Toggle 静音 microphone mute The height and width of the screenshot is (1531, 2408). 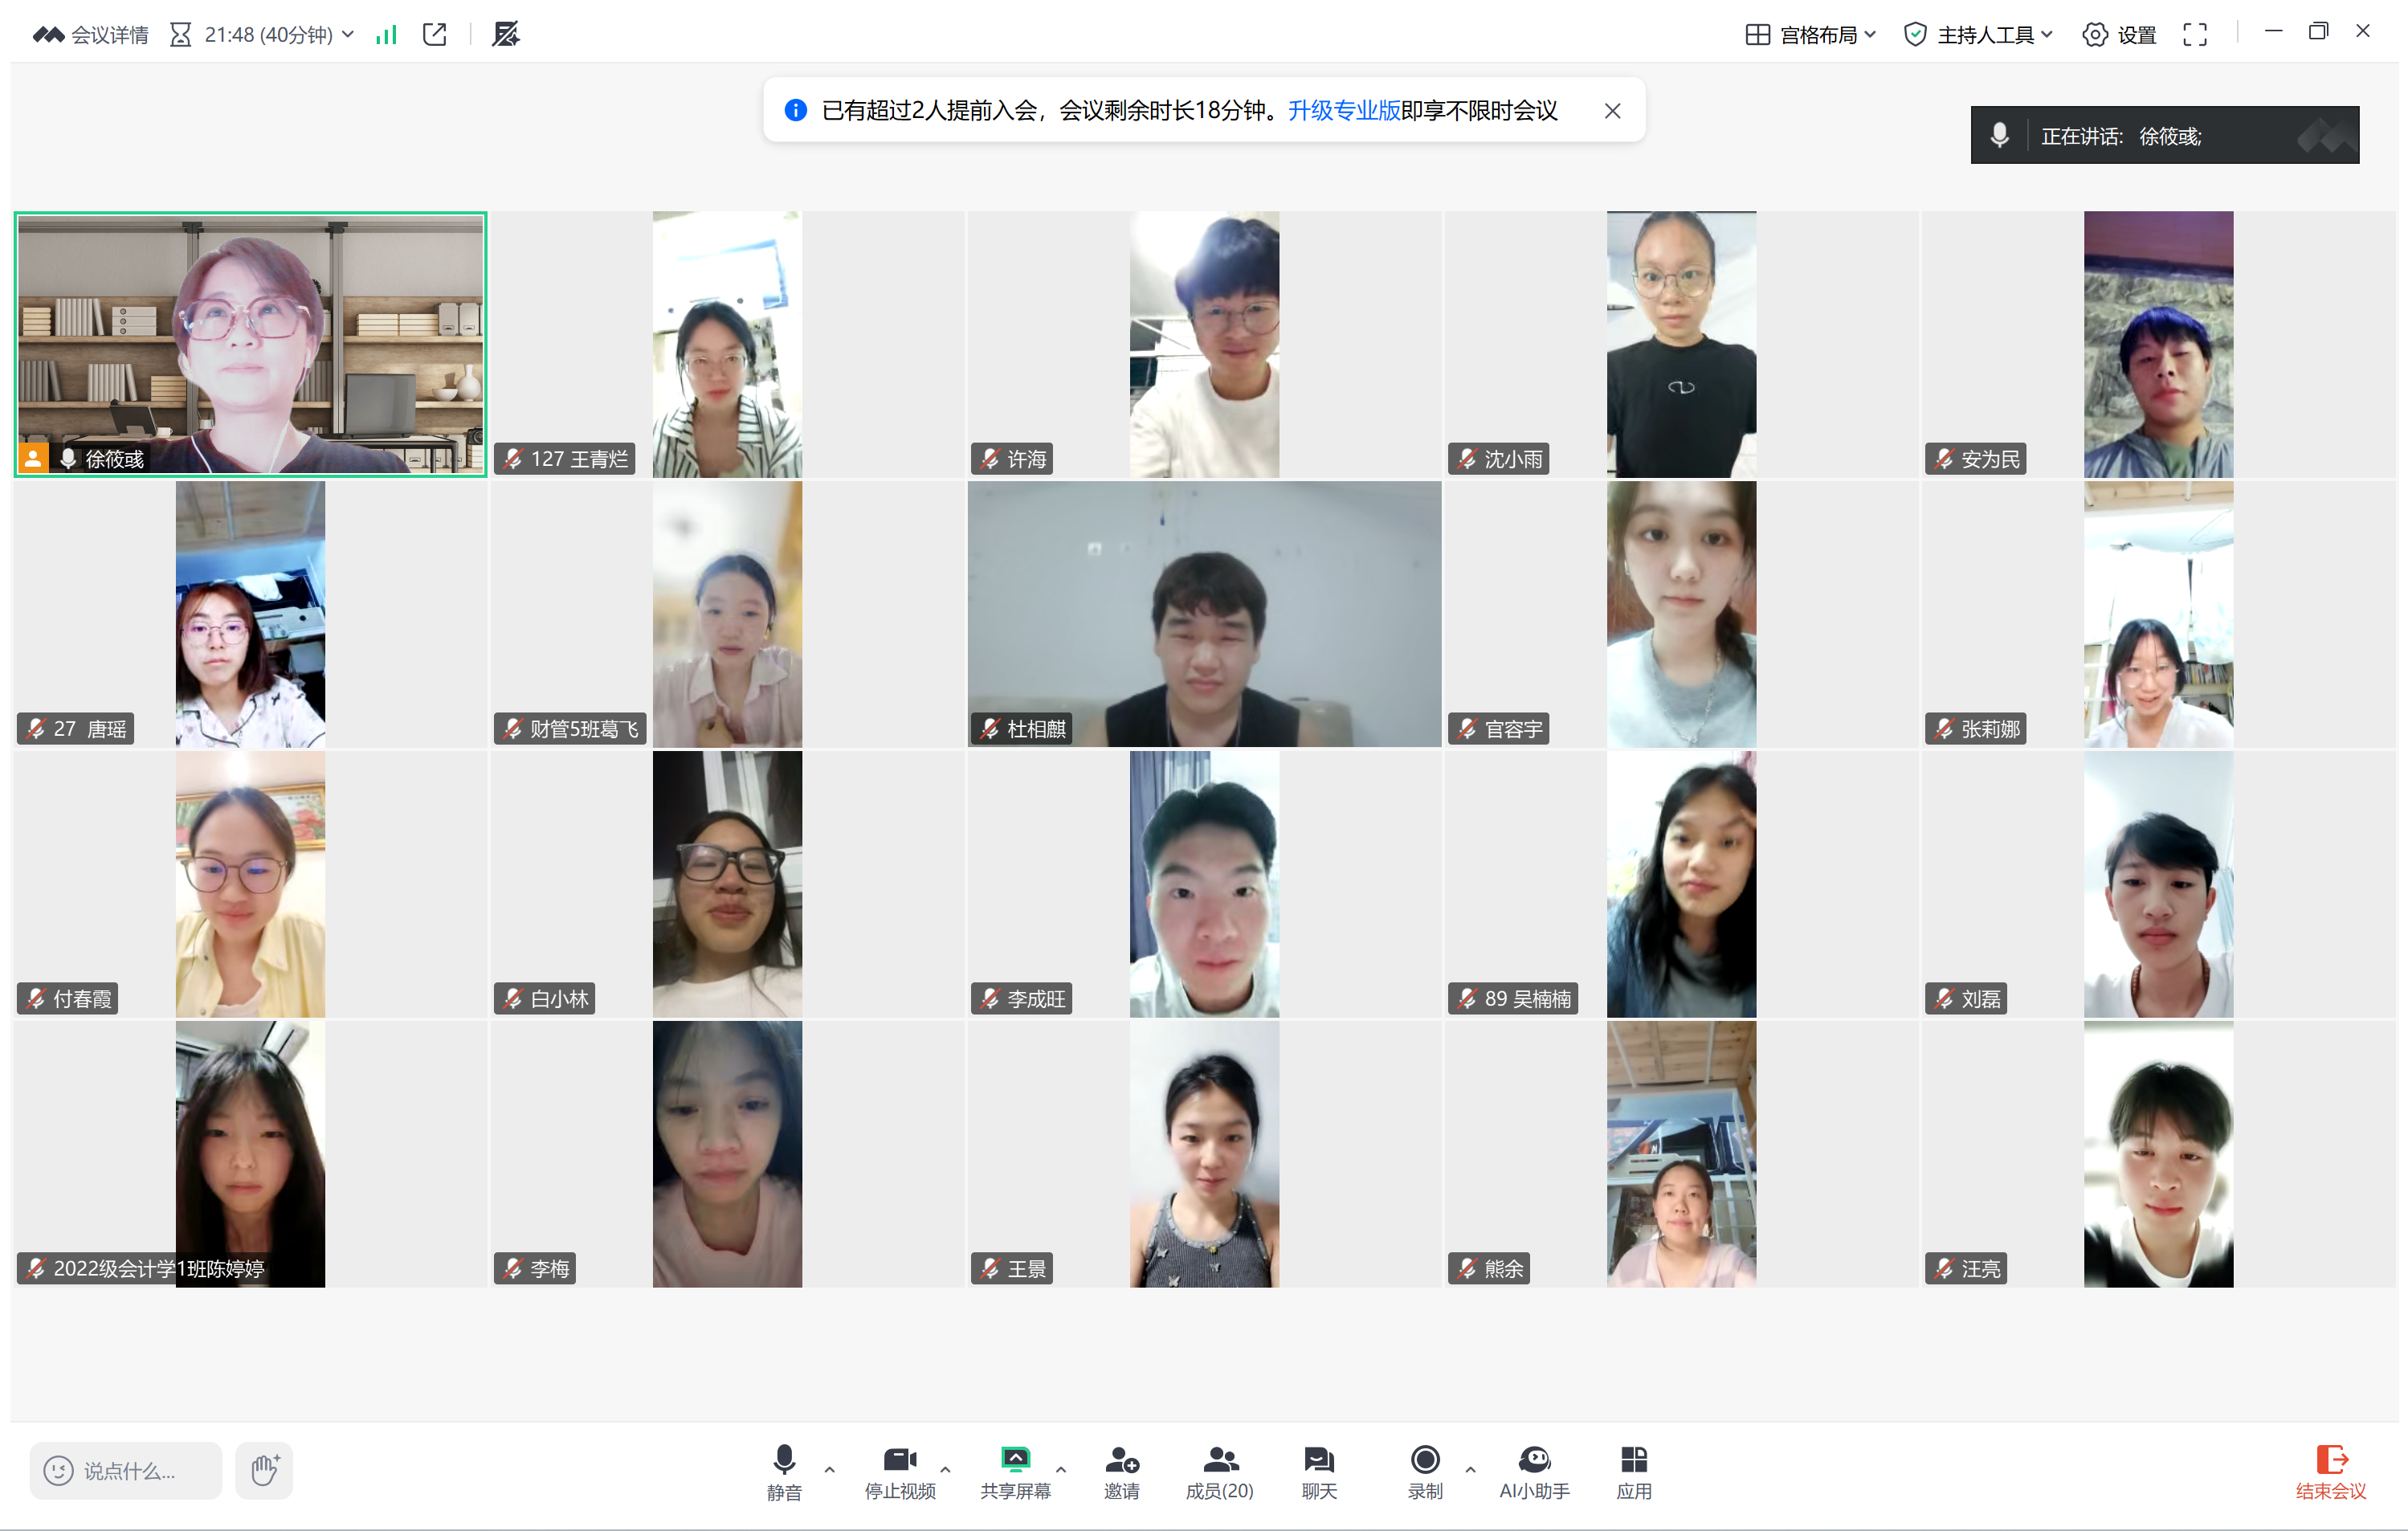pos(784,1470)
